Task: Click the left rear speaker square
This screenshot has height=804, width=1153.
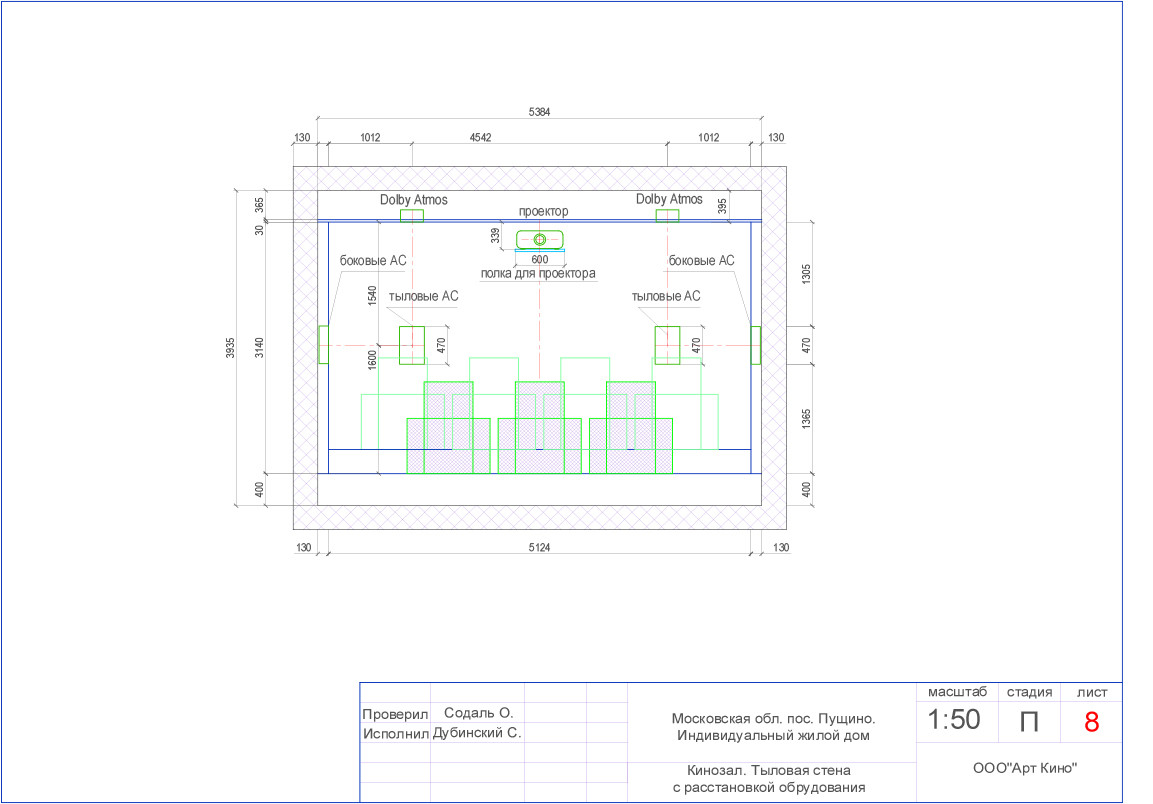Action: [x=412, y=345]
